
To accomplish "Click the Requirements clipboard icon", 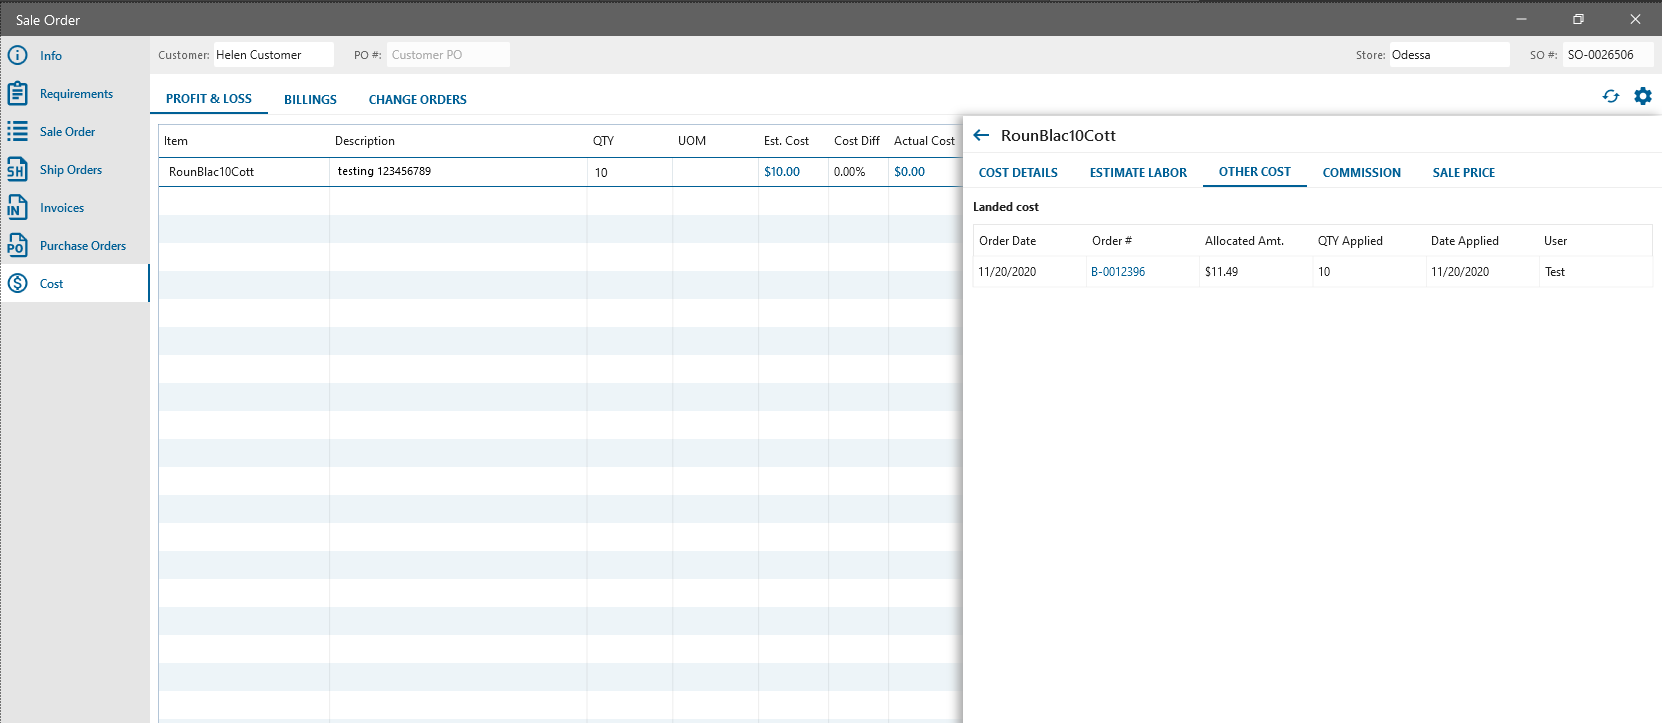I will tap(17, 93).
